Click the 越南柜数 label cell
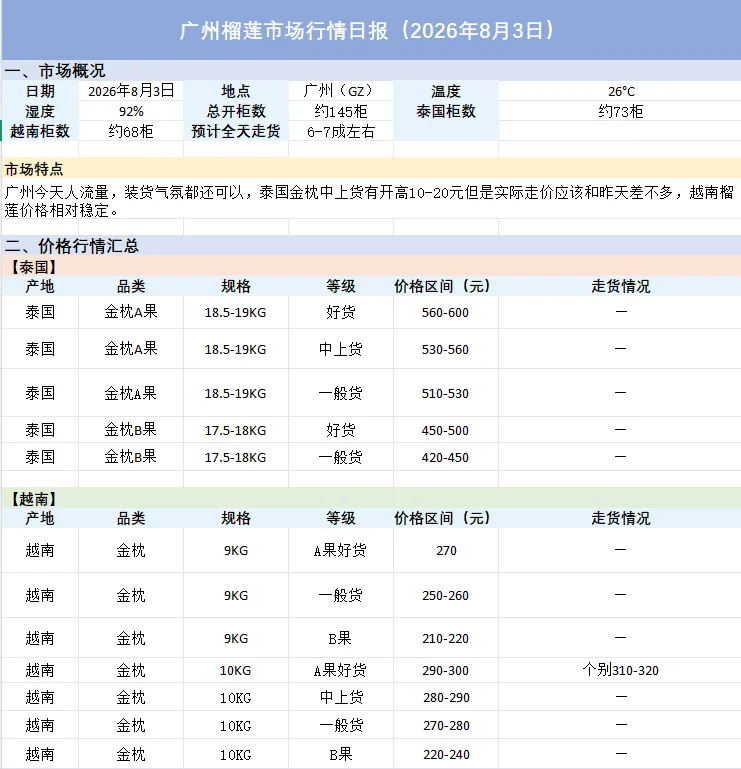Image resolution: width=741 pixels, height=769 pixels. [x=40, y=131]
